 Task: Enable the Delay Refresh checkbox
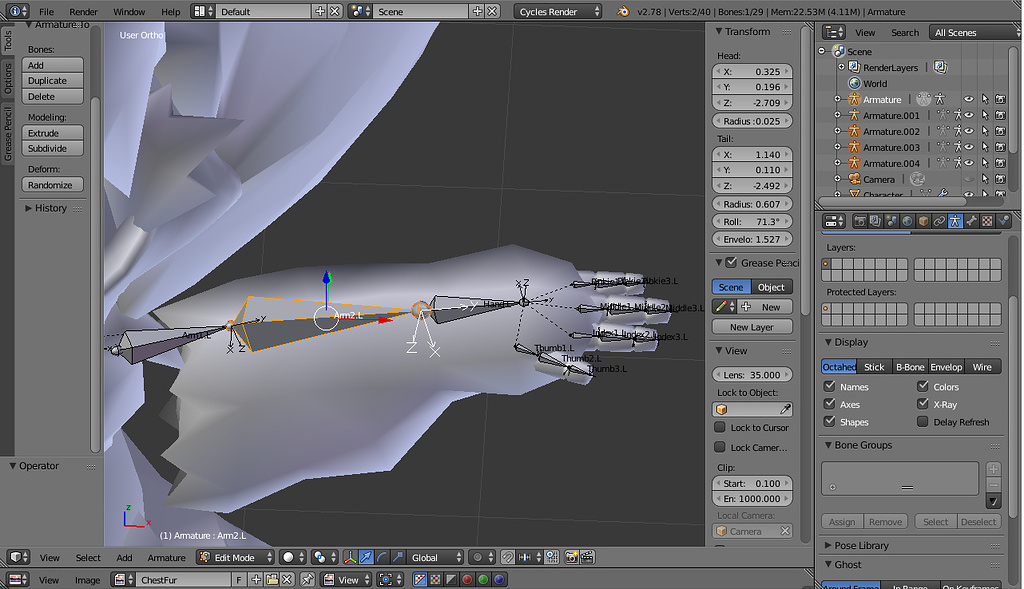pos(923,422)
